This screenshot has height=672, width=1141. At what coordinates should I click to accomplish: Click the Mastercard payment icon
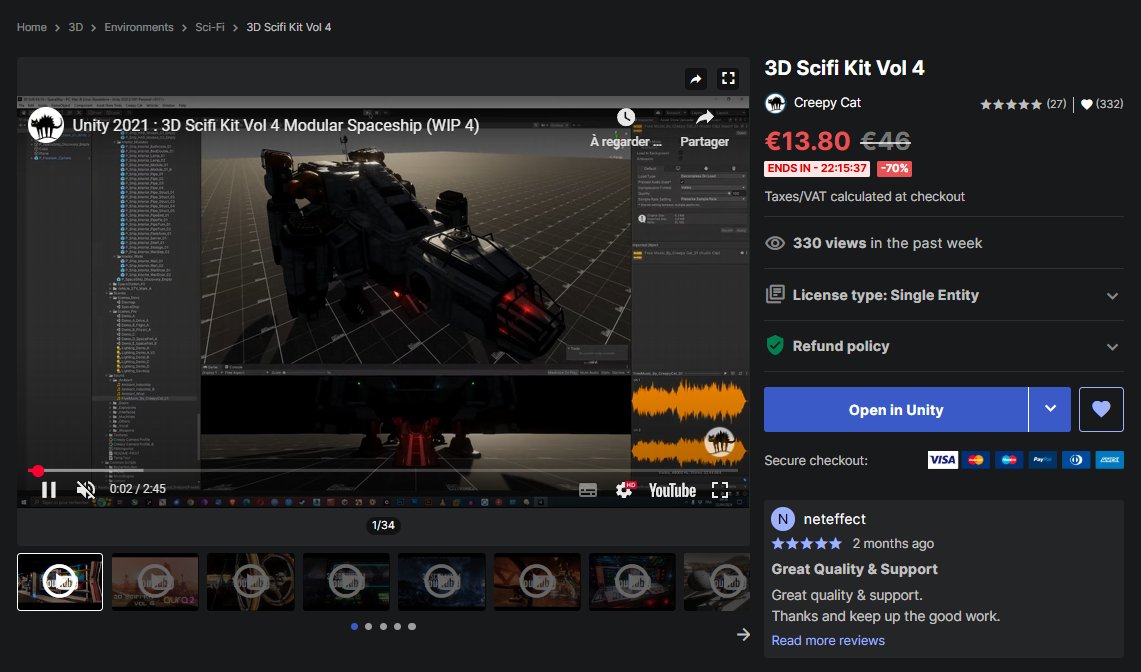(976, 459)
